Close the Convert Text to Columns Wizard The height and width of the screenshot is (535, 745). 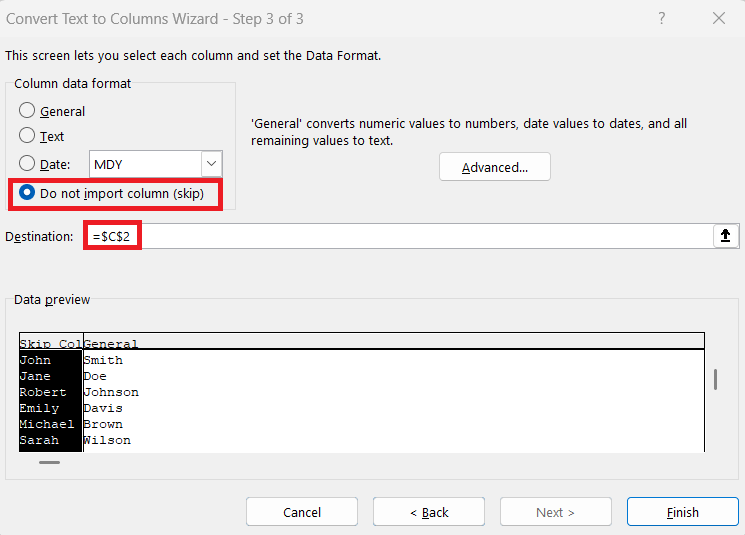(719, 19)
